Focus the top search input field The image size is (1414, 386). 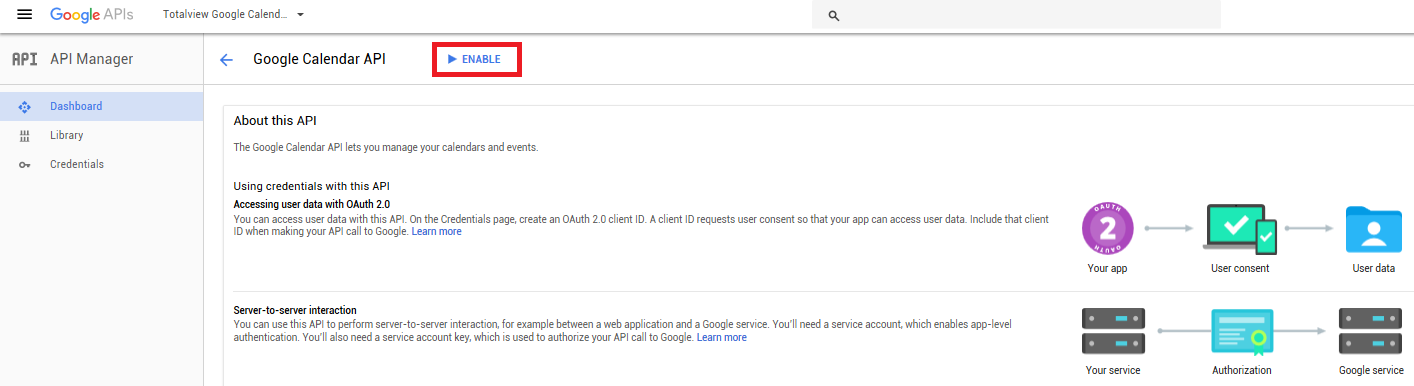pyautogui.click(x=1016, y=15)
